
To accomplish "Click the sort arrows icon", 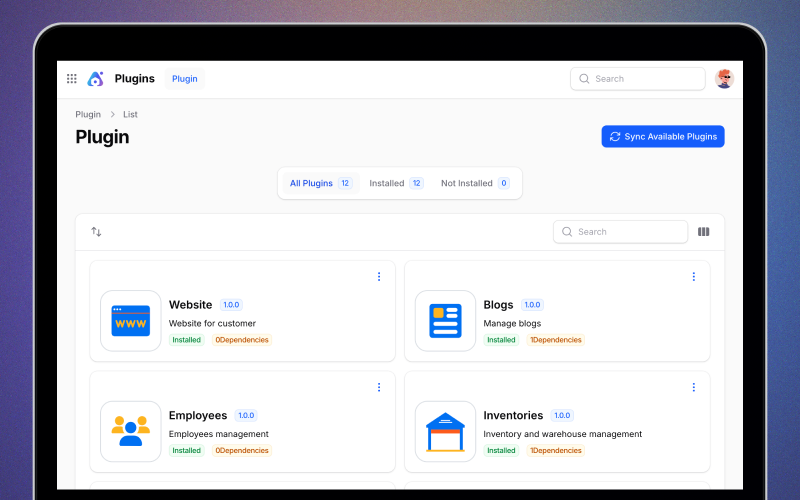I will pyautogui.click(x=96, y=232).
